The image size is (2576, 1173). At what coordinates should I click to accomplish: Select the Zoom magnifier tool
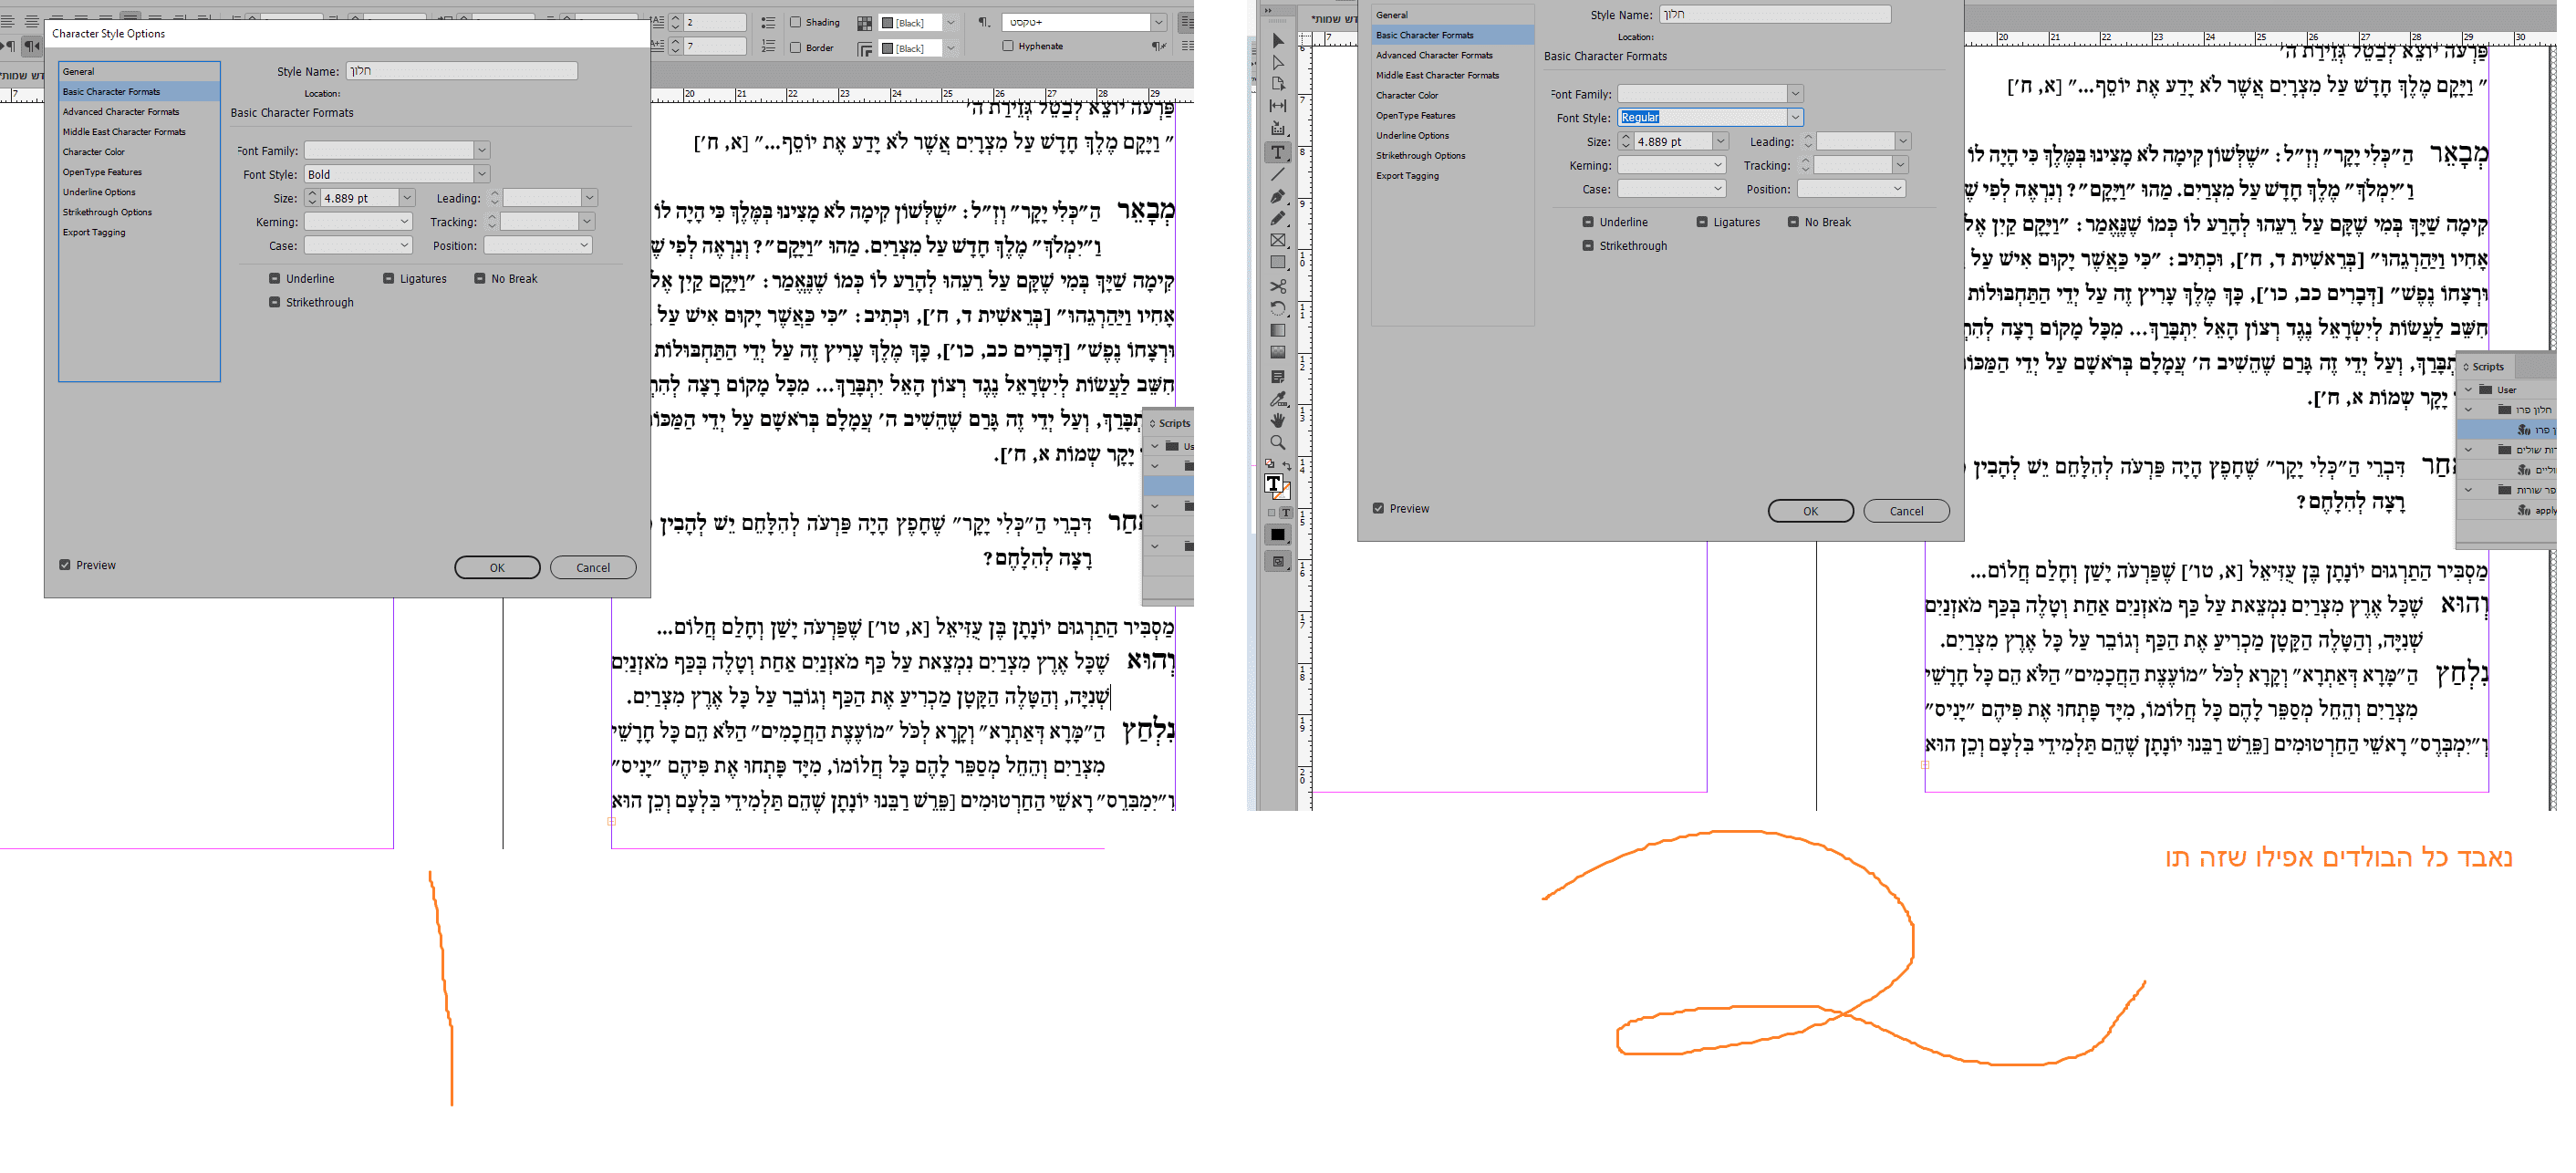click(x=1278, y=442)
